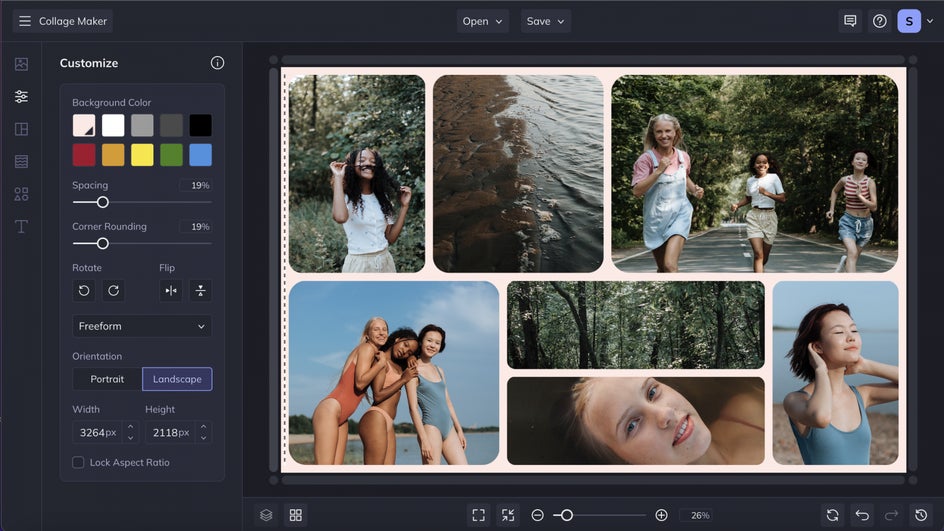Click the rotate counterclockwise icon
Image resolution: width=944 pixels, height=531 pixels.
[84, 291]
